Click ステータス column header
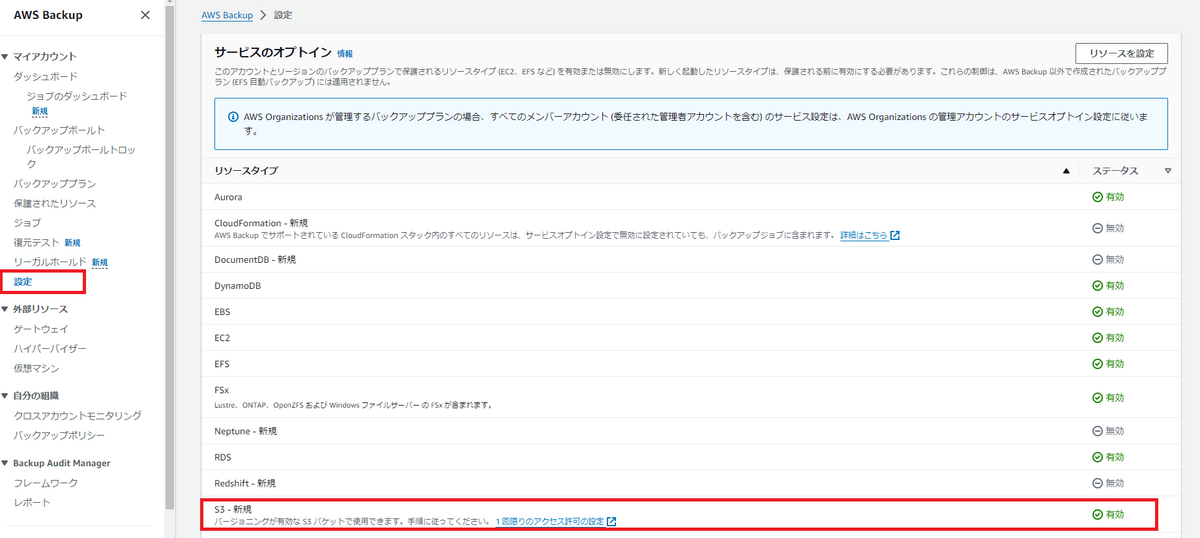 [x=1115, y=171]
